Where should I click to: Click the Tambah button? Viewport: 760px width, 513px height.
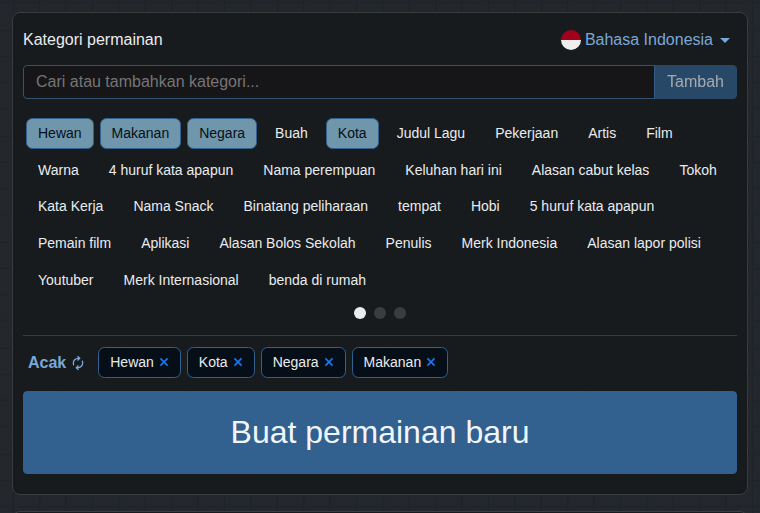click(696, 82)
